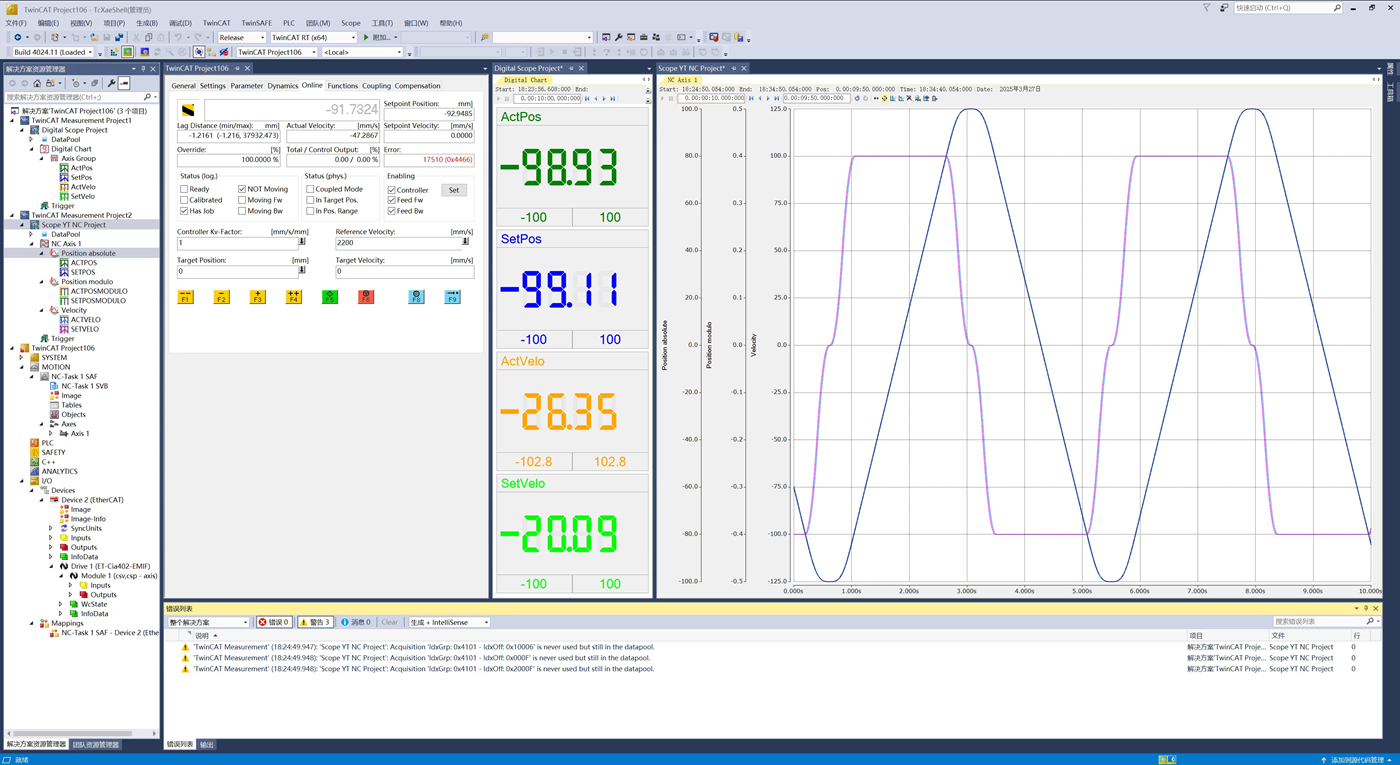The width and height of the screenshot is (1400, 765).
Task: Click the Reference Velocity input field
Action: 398,243
